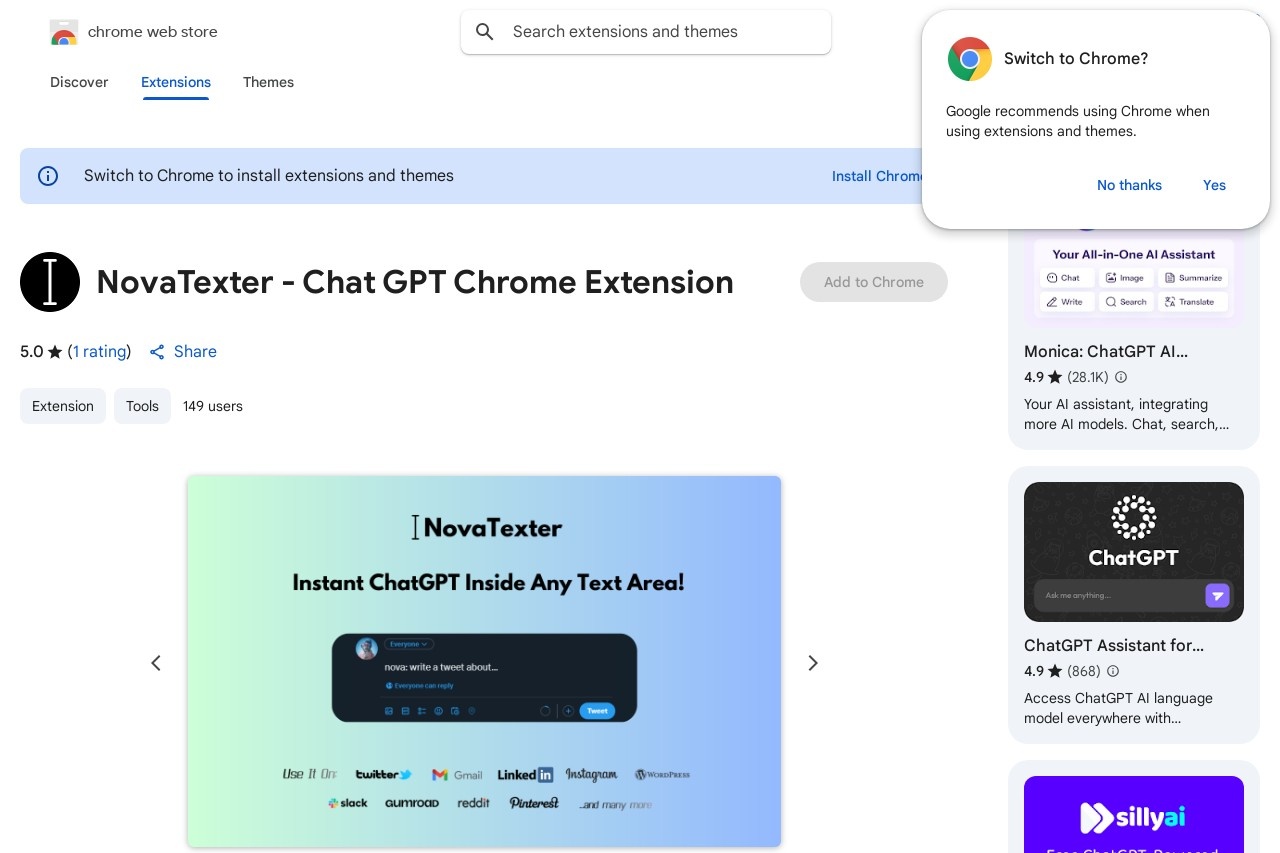Click the Install Chrome link
The height and width of the screenshot is (853, 1280).
click(878, 176)
